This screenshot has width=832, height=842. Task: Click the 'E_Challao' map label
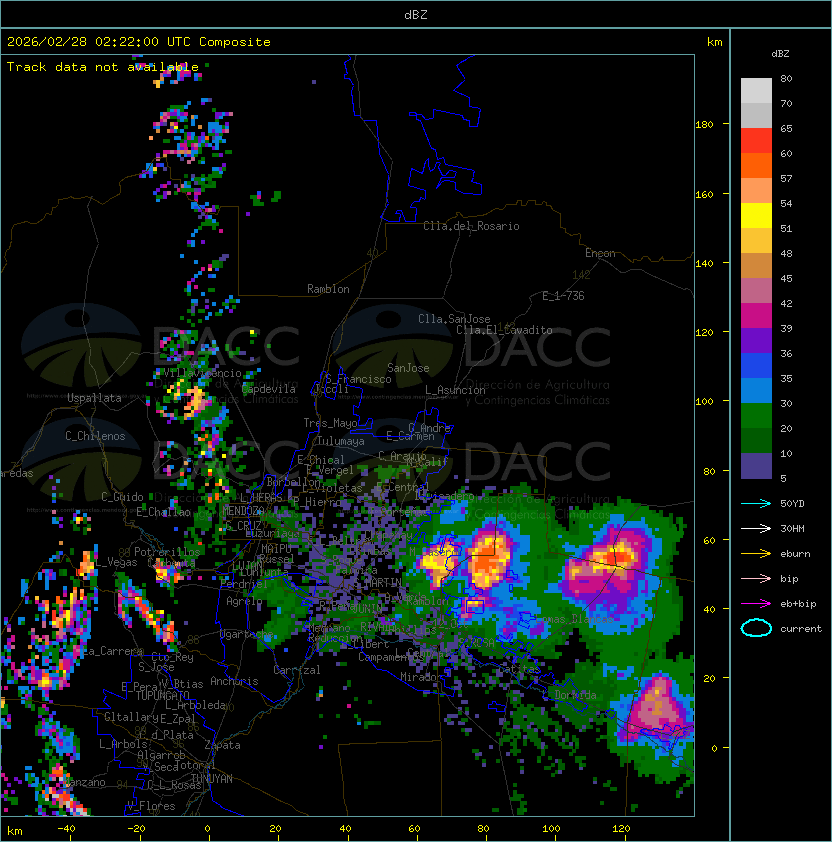163,512
